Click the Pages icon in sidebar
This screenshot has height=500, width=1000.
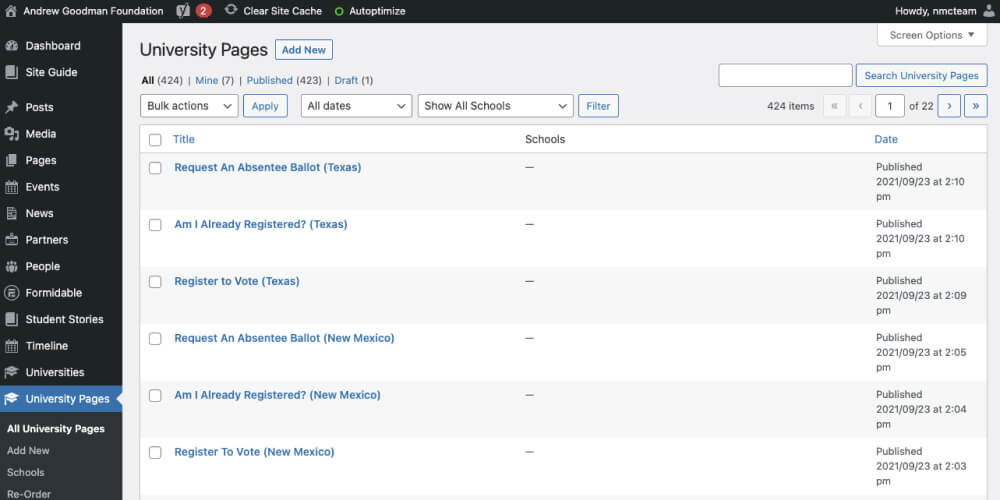11,160
